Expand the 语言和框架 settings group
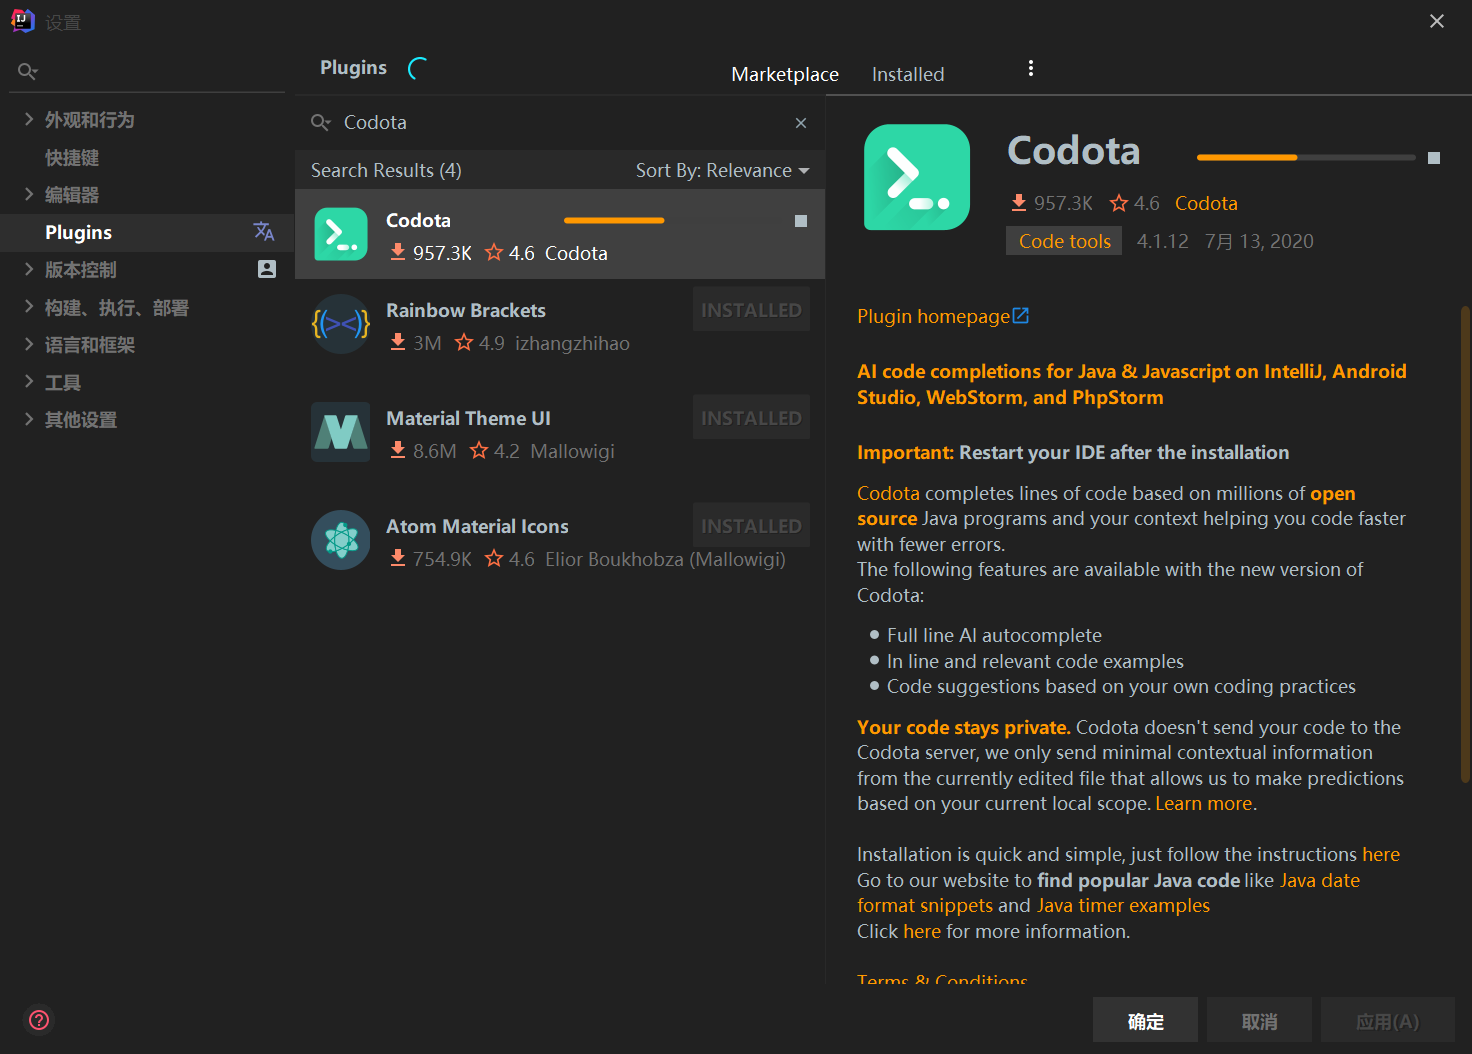The width and height of the screenshot is (1472, 1054). 29,344
